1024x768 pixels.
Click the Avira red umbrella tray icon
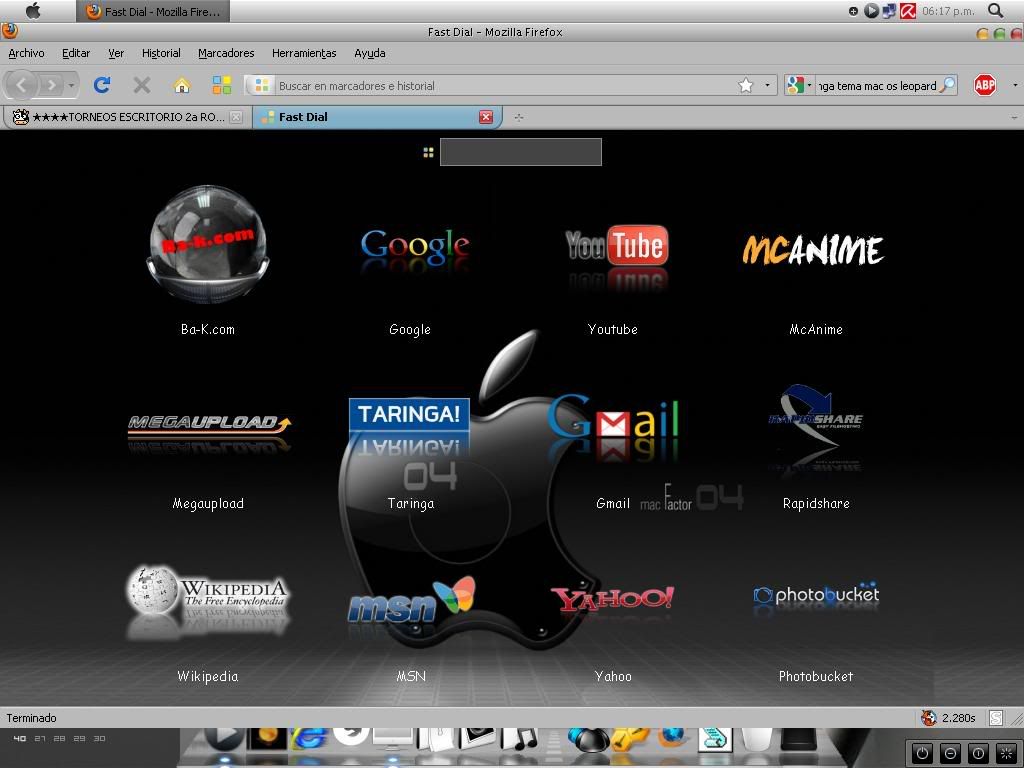(908, 10)
